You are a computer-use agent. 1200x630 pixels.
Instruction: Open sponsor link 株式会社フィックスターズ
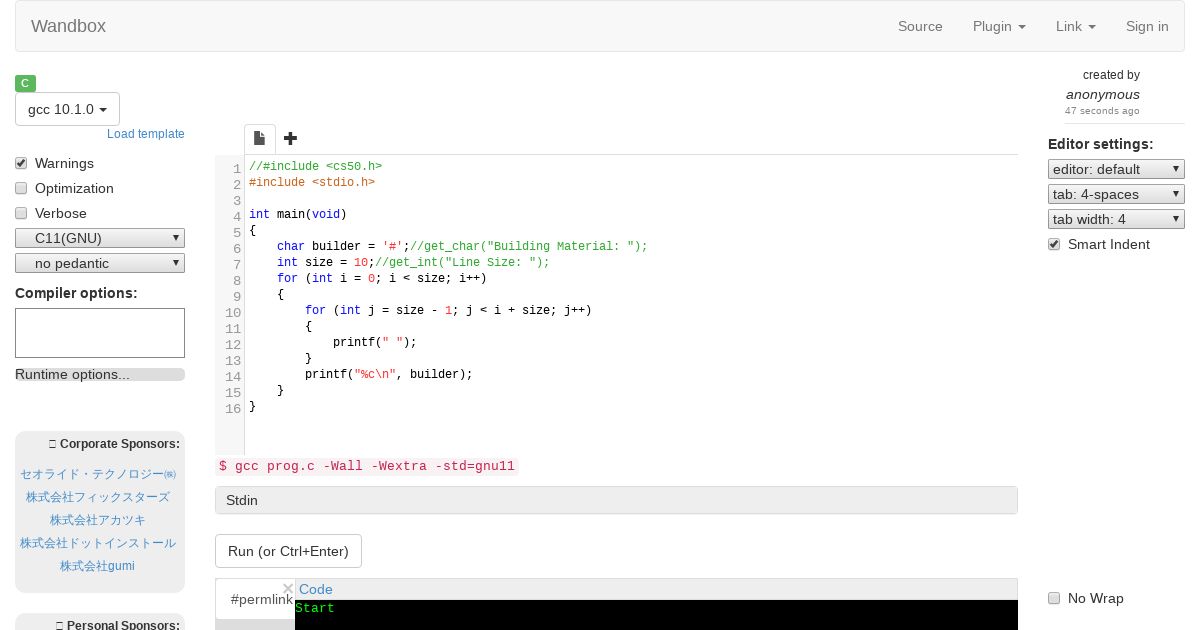(98, 497)
